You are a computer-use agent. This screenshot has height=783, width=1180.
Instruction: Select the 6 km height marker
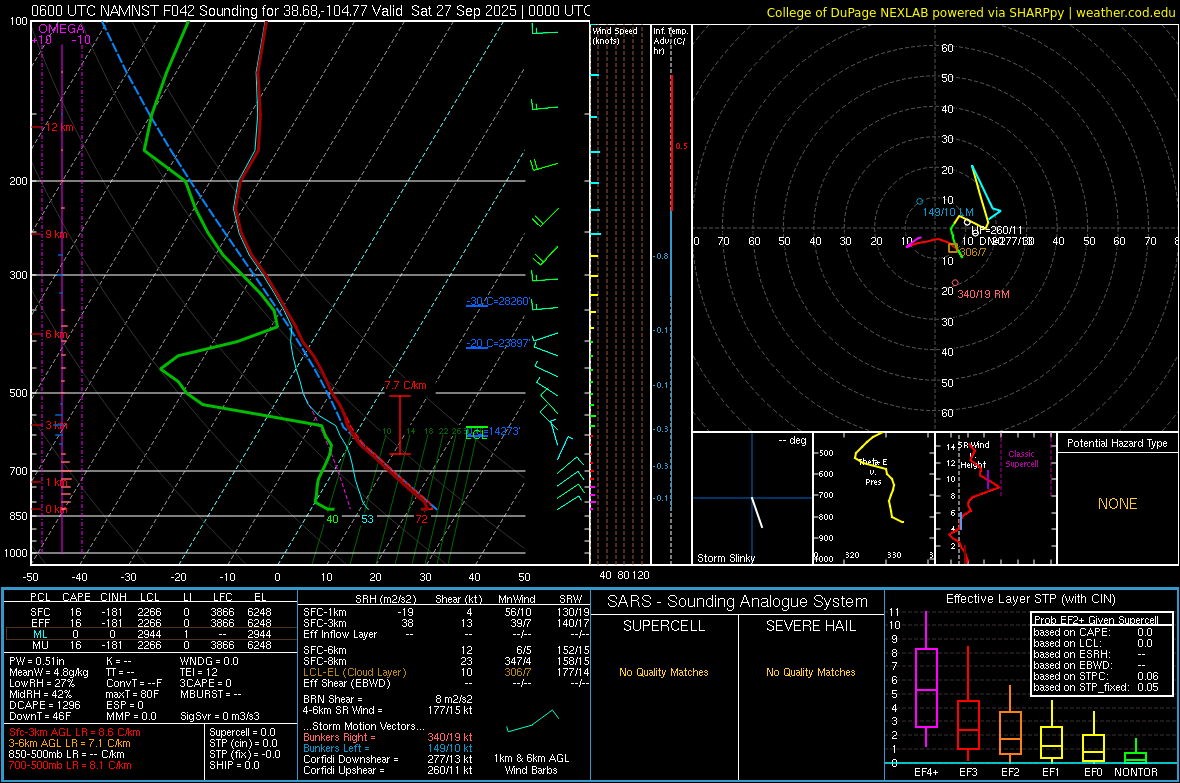(x=56, y=334)
